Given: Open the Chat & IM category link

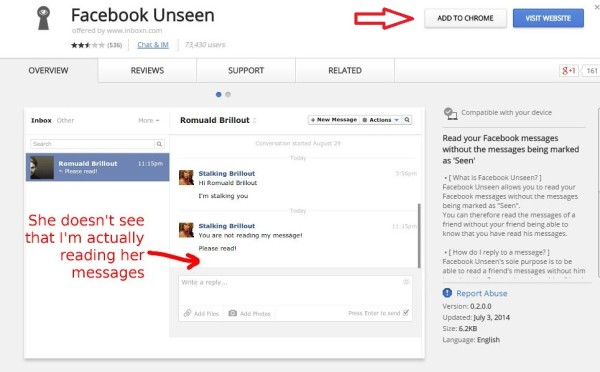Looking at the screenshot, I should point(153,45).
